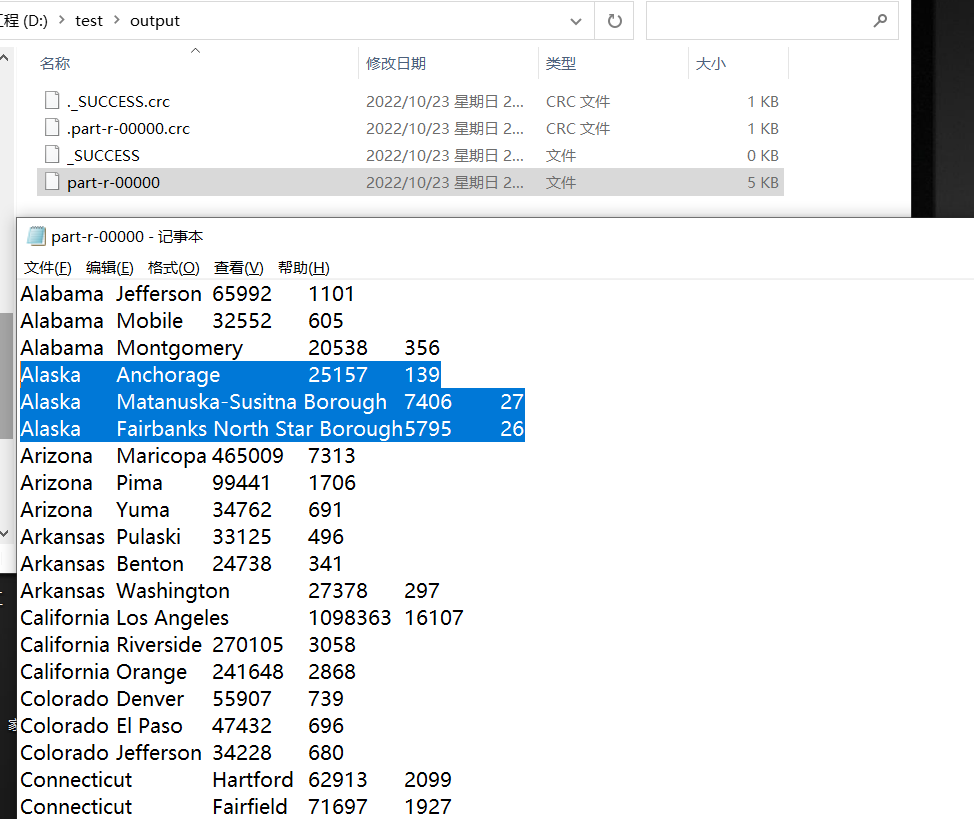The width and height of the screenshot is (974, 819).
Task: Click the word Fairfield in Notepad
Action: coord(250,807)
